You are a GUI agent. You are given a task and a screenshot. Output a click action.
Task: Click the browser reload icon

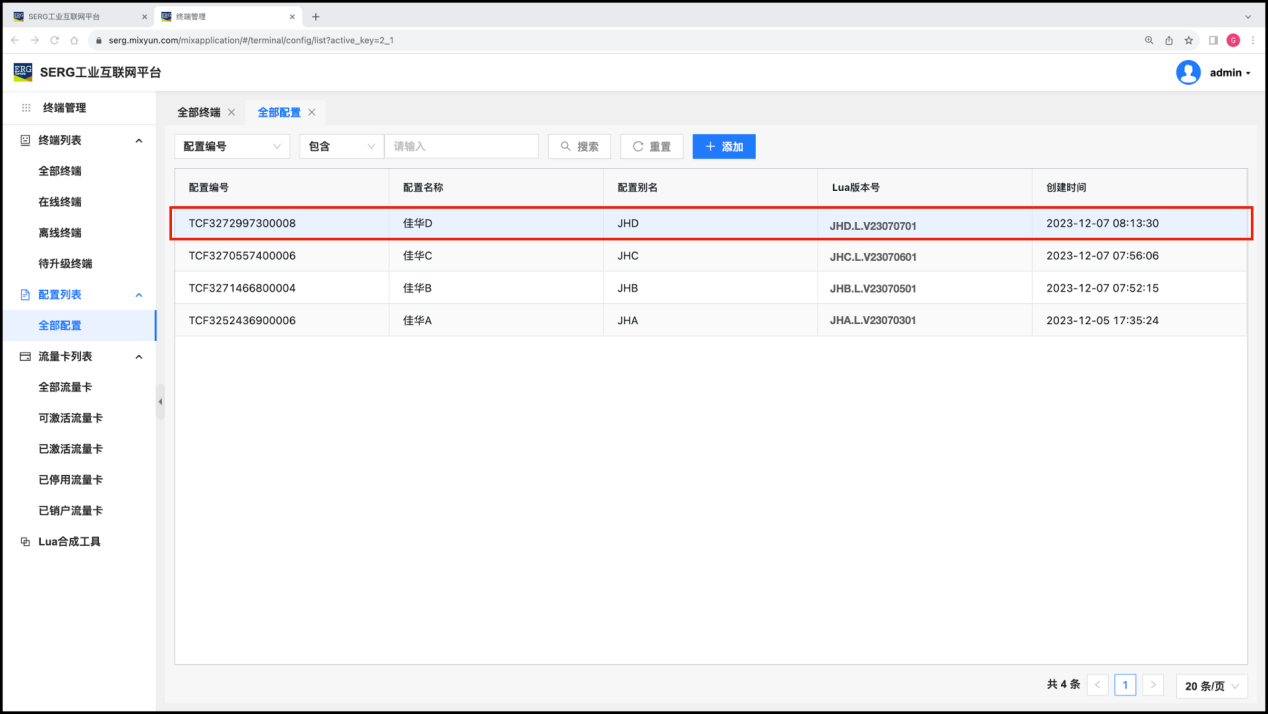(x=55, y=40)
